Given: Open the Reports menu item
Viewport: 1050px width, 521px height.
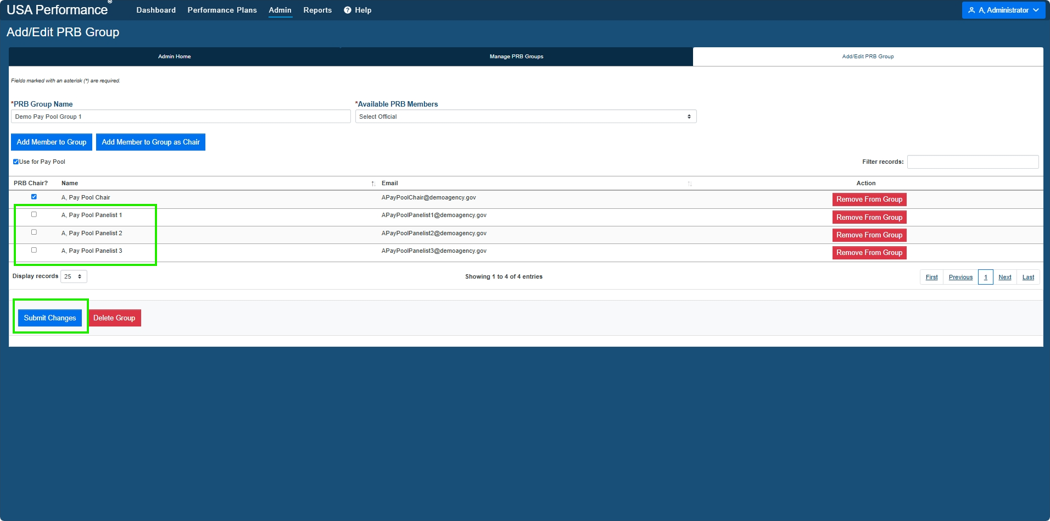Looking at the screenshot, I should click(x=317, y=10).
